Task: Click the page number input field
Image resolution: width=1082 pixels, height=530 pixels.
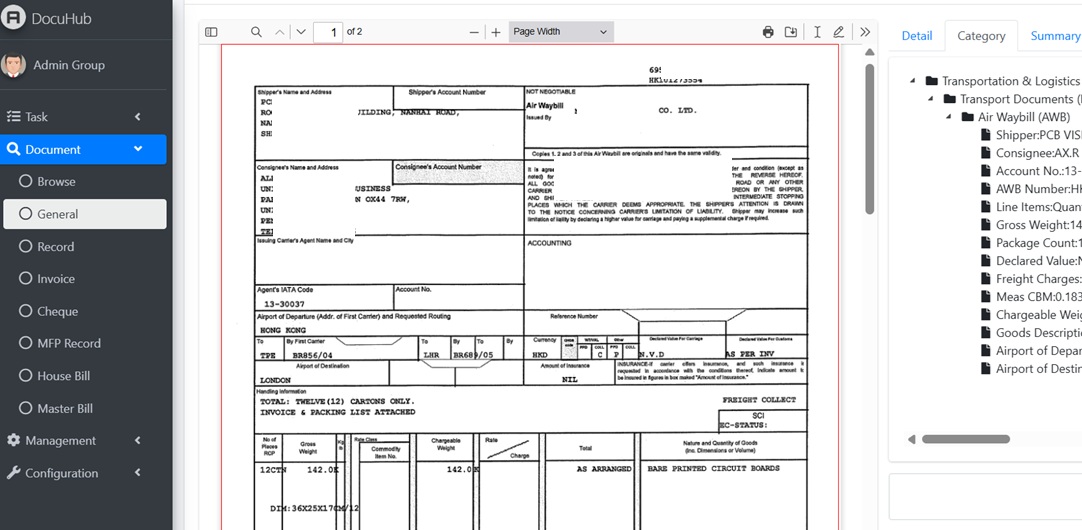Action: [x=327, y=32]
